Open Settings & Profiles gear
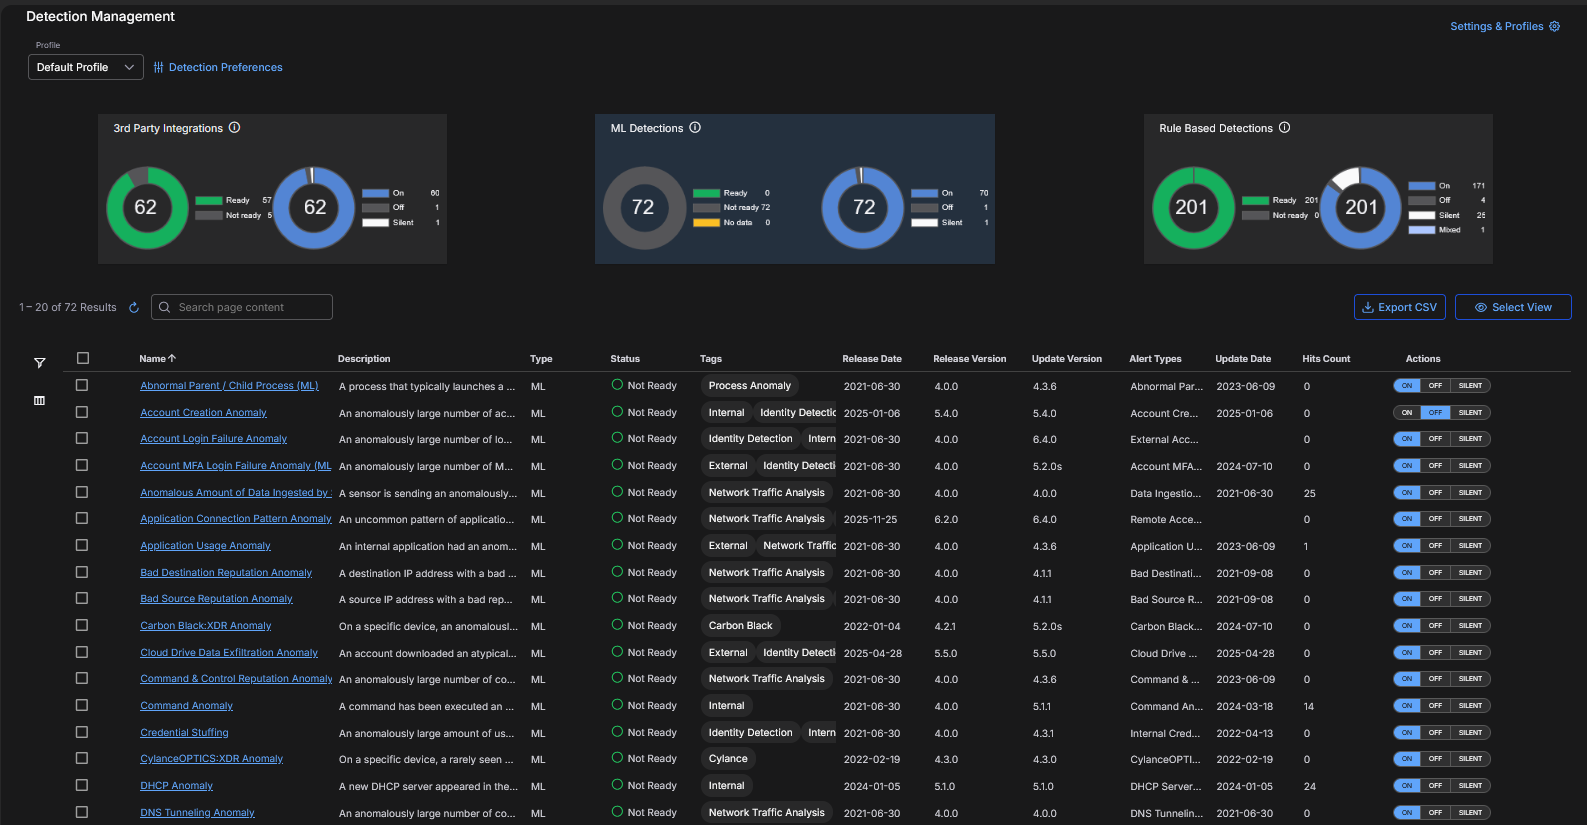 coord(1554,27)
